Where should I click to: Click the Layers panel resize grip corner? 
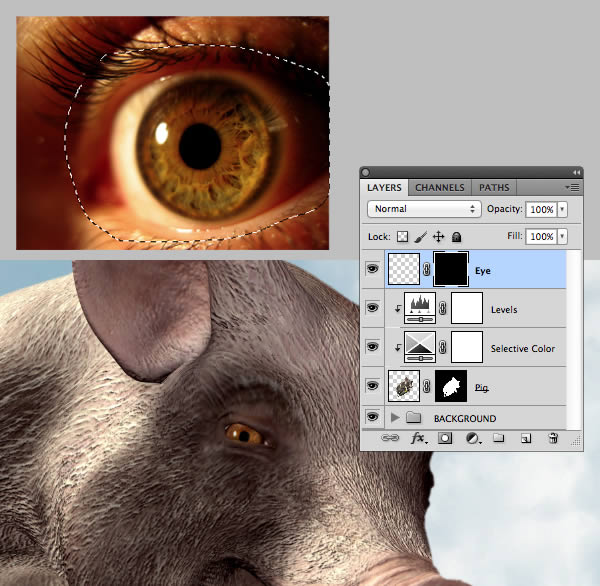[x=576, y=442]
